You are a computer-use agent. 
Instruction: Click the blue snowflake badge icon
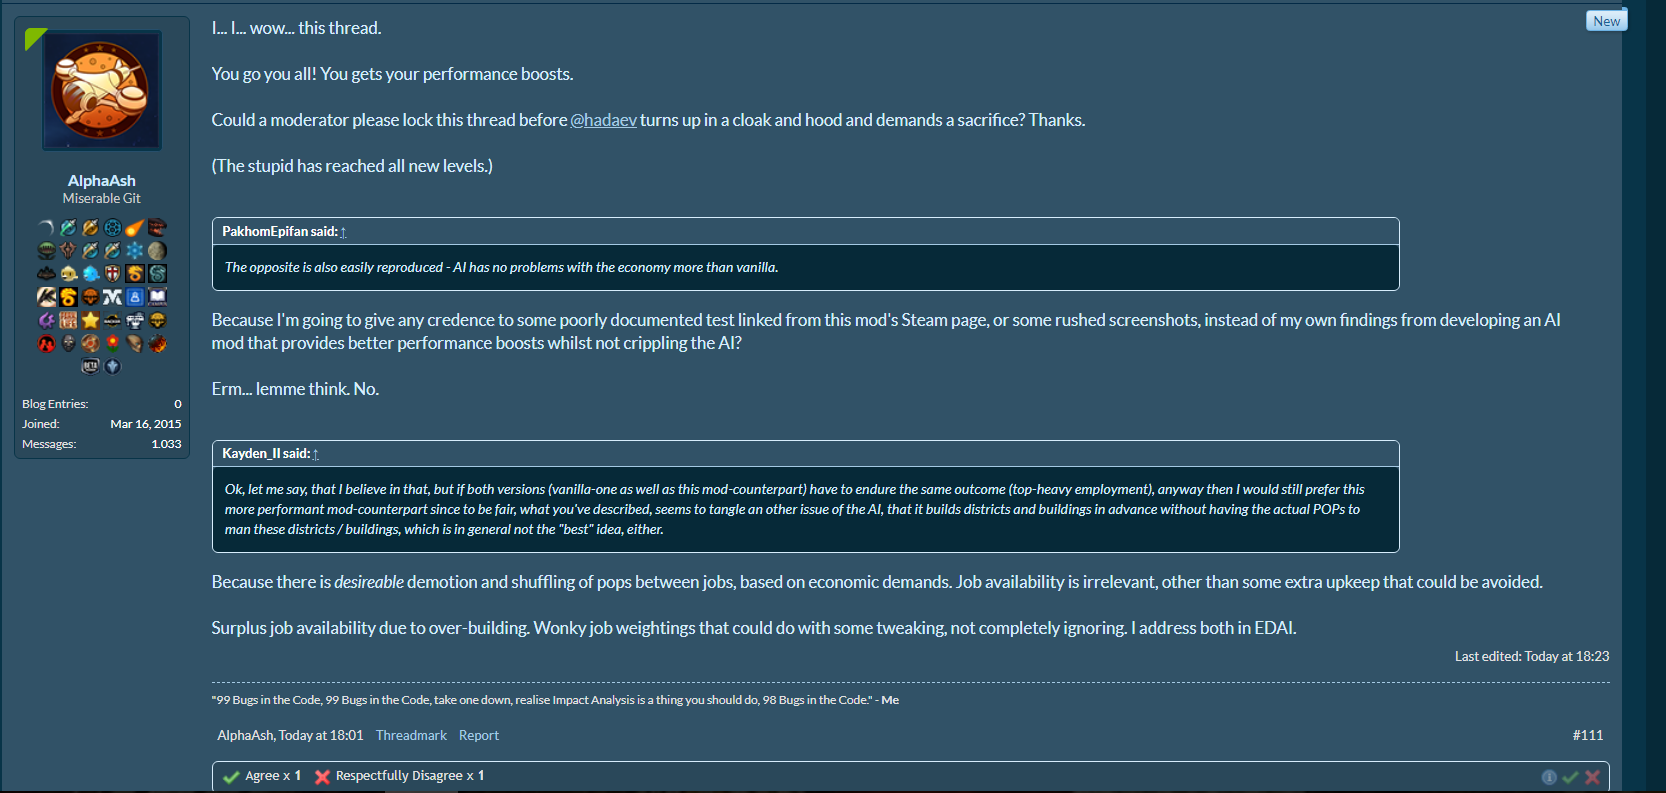135,251
